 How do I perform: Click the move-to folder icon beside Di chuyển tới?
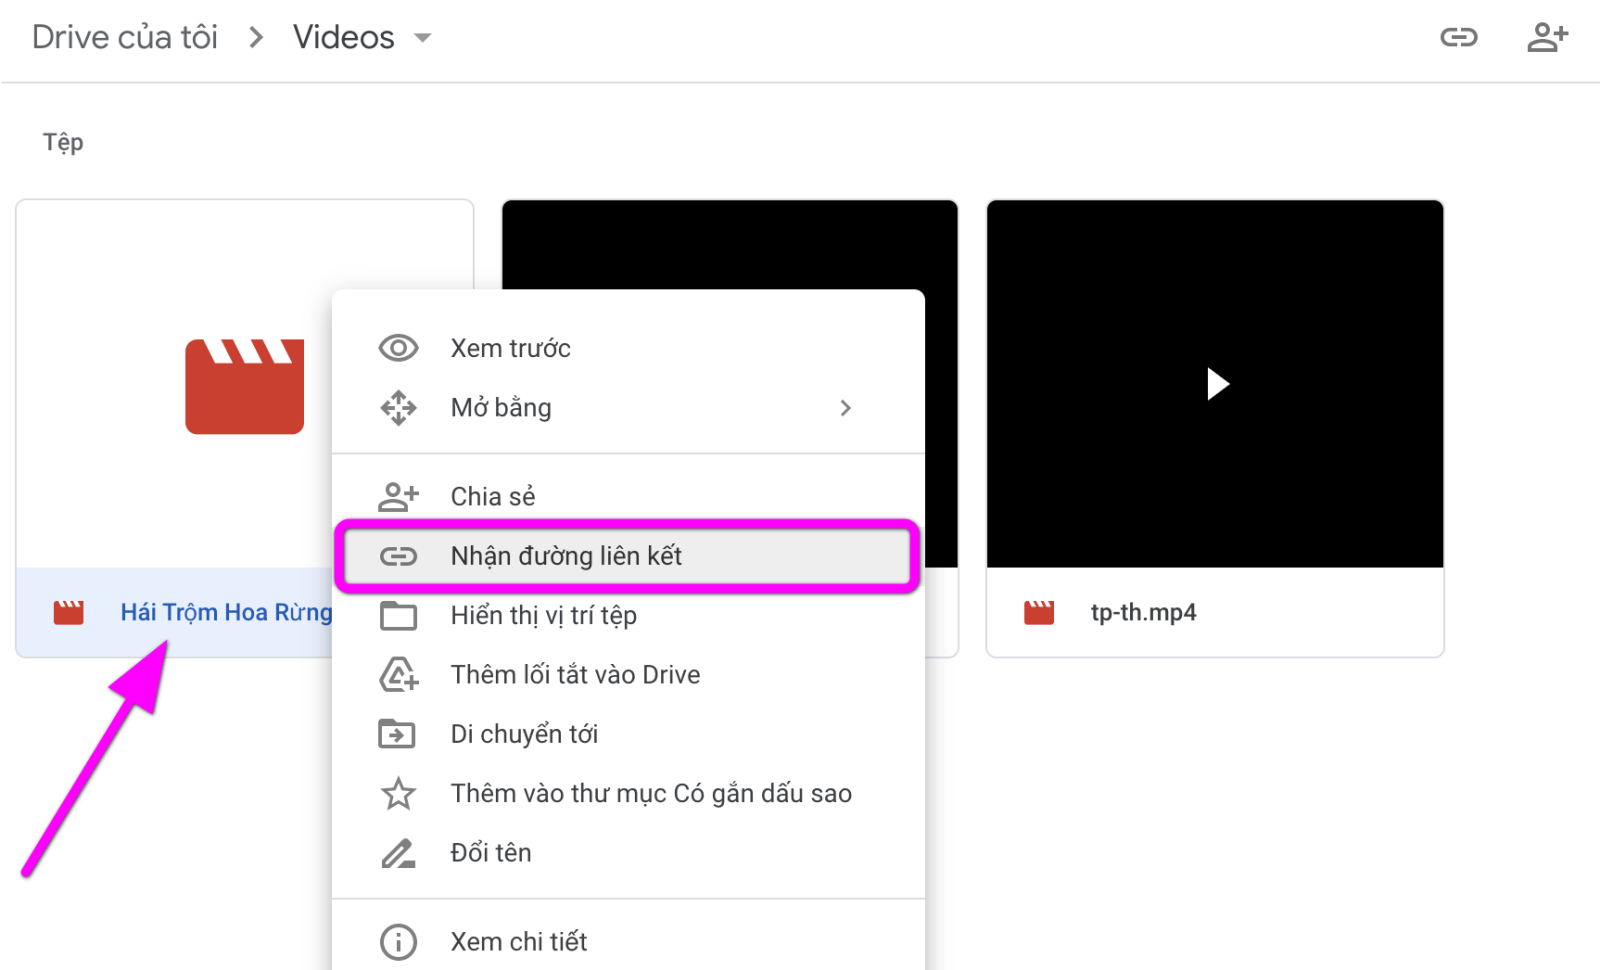click(x=398, y=733)
